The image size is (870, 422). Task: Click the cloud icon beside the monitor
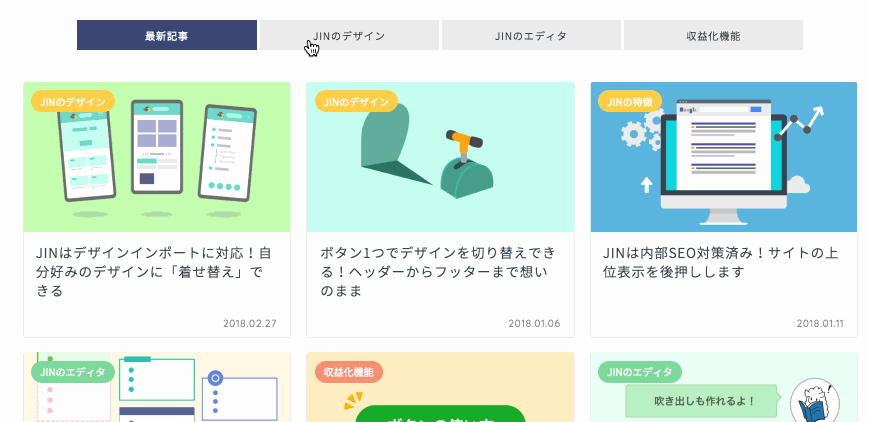798,185
